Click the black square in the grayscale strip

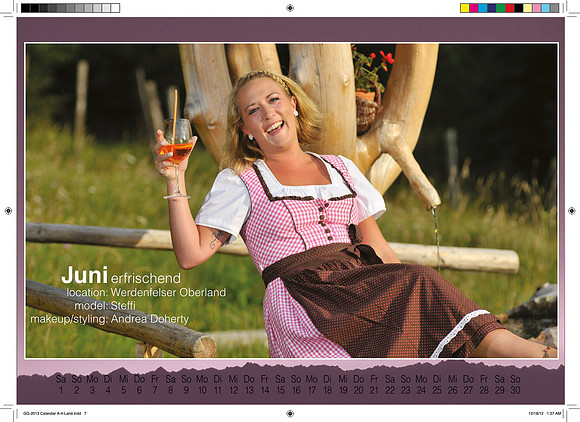pyautogui.click(x=26, y=8)
